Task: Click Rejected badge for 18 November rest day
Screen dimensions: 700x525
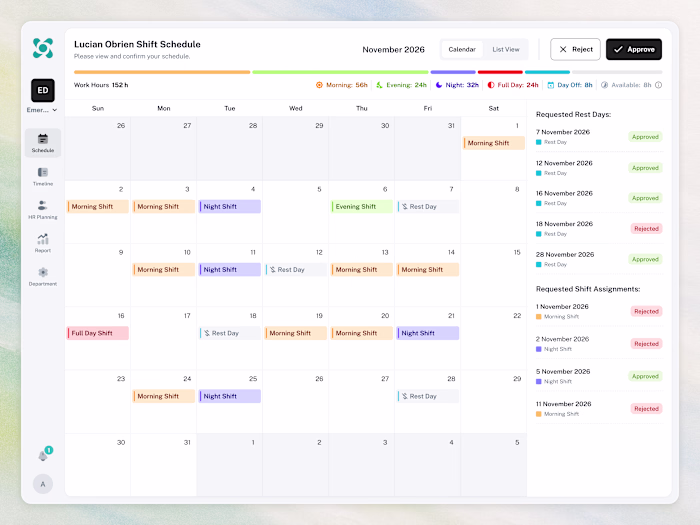Action: (x=646, y=229)
